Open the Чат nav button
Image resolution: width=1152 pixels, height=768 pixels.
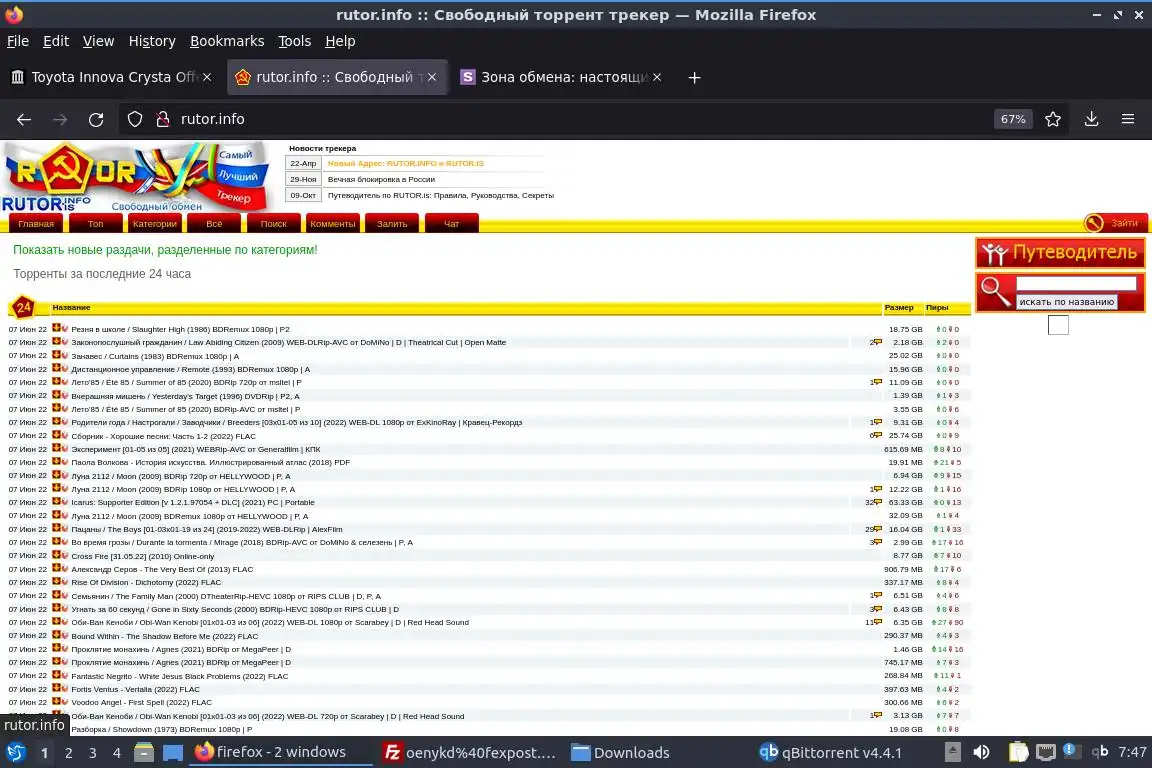coord(451,223)
